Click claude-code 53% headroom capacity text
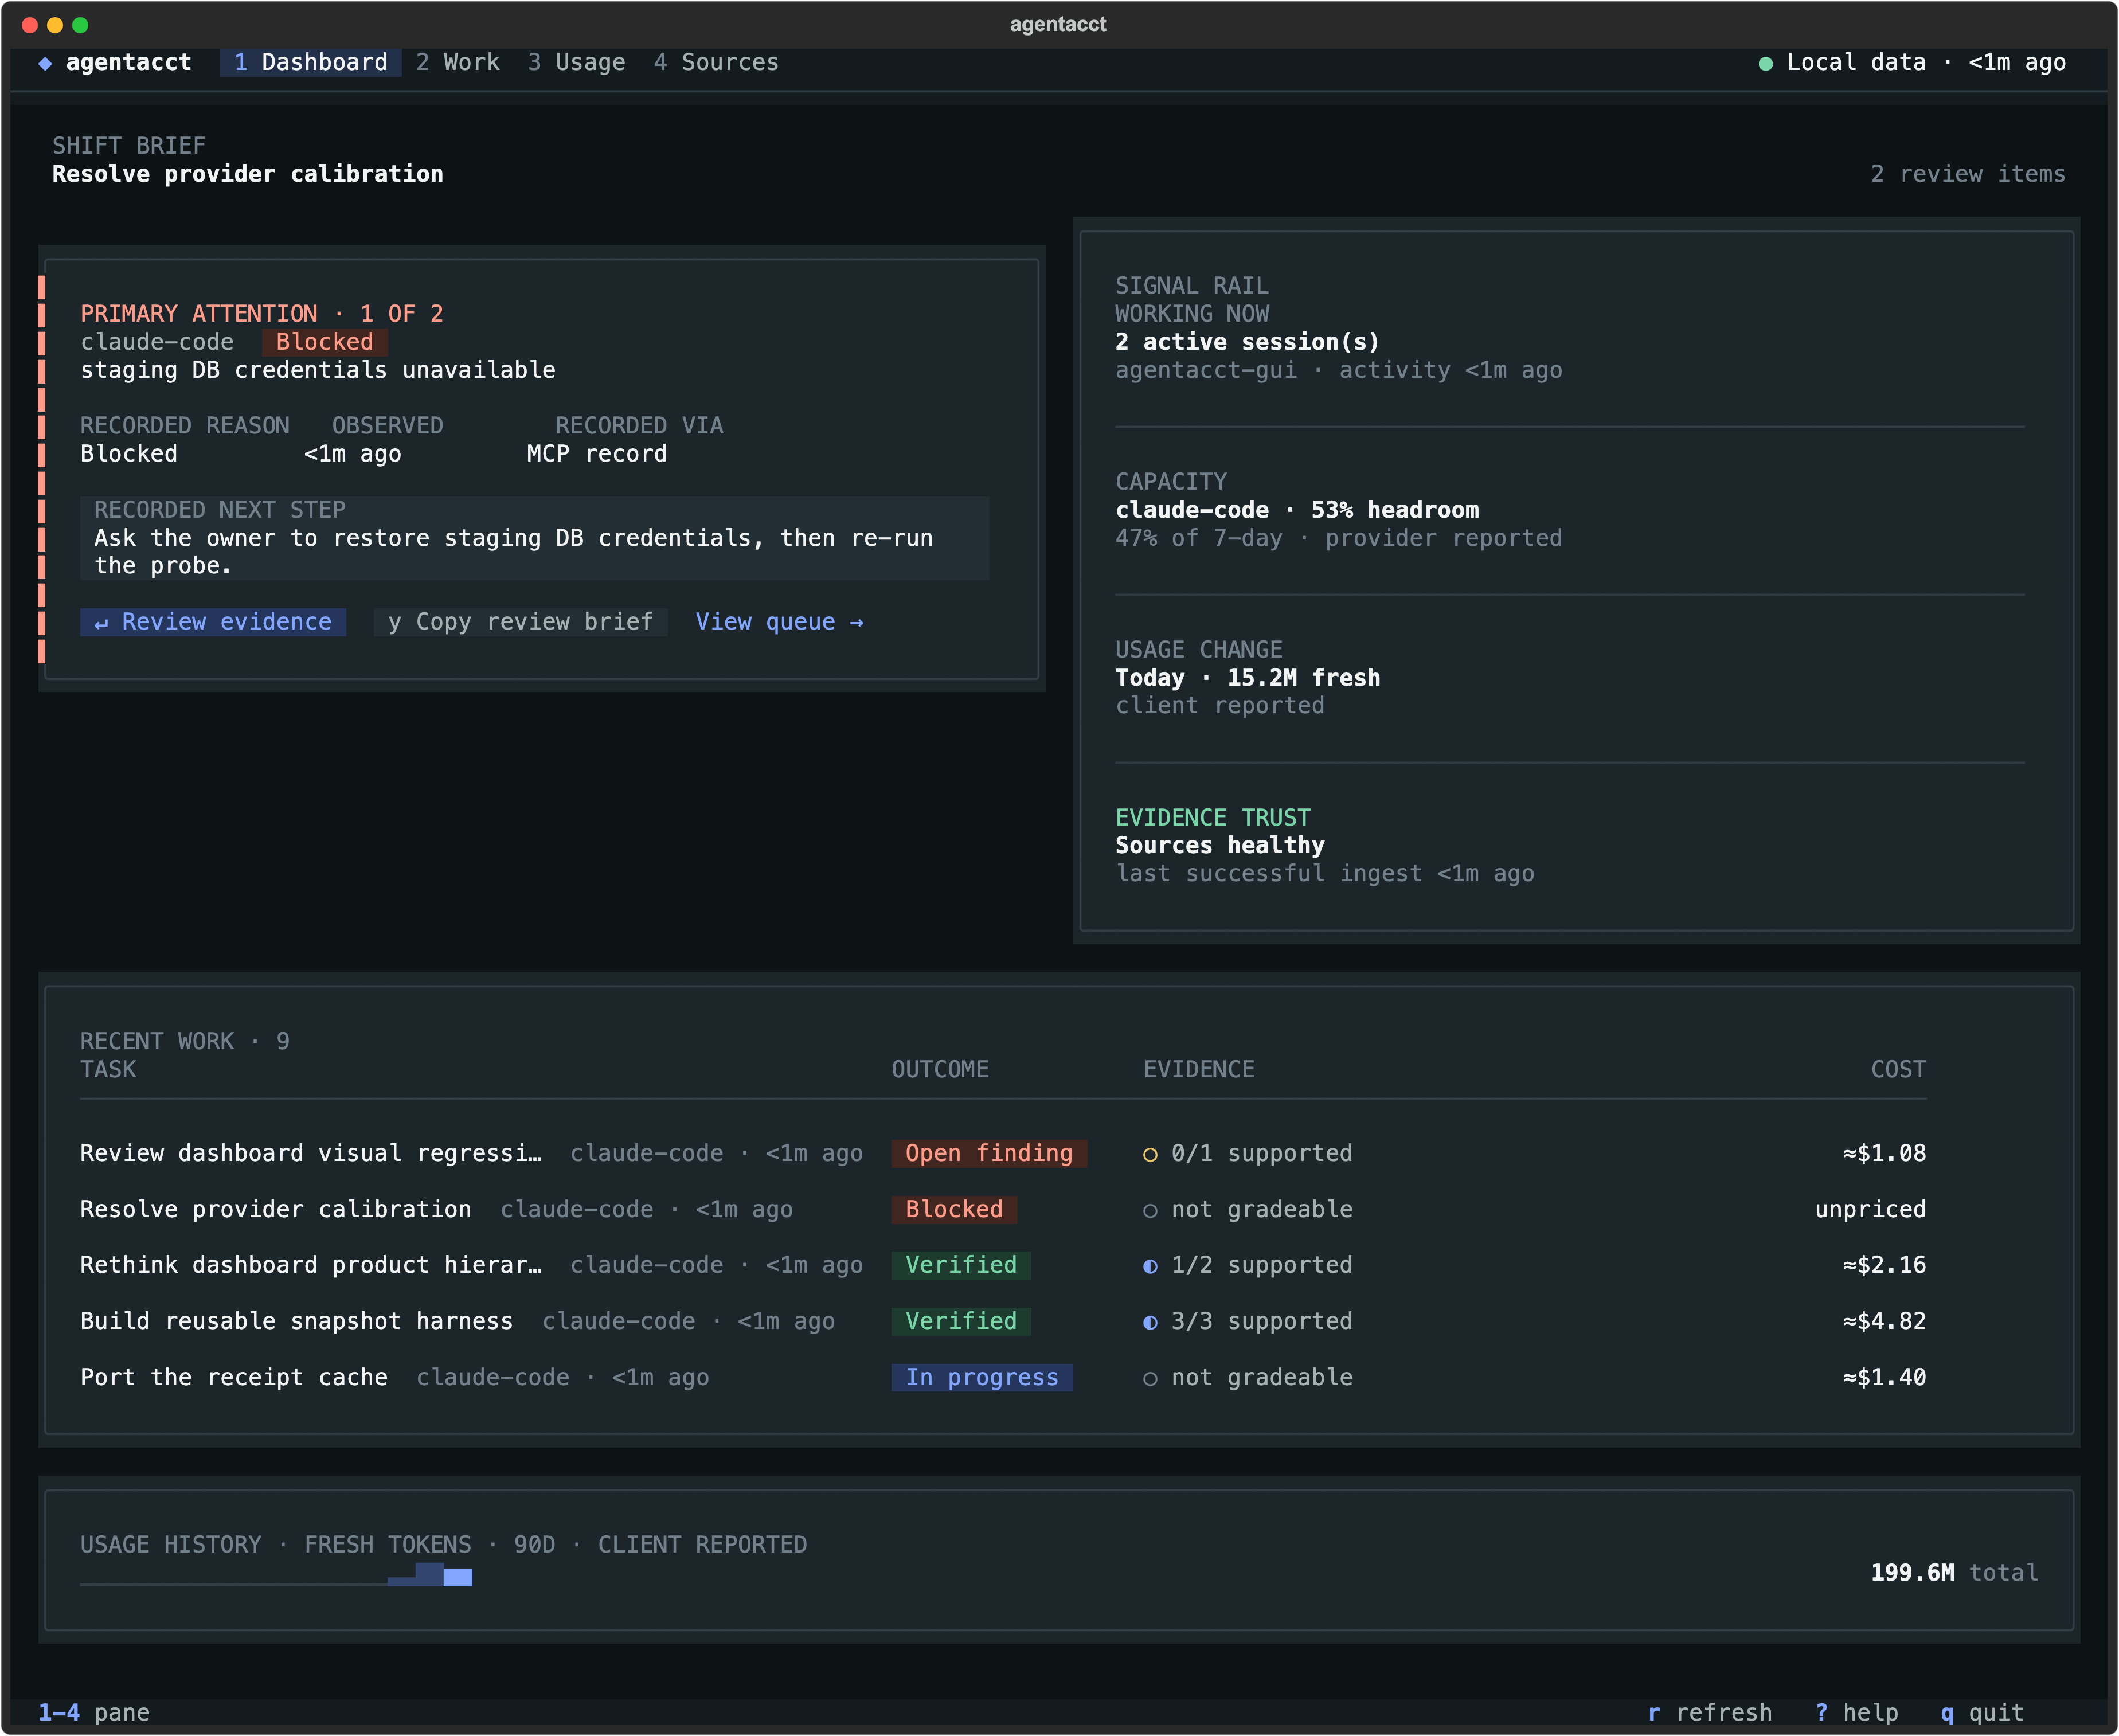Image resolution: width=2119 pixels, height=1736 pixels. pos(1296,510)
